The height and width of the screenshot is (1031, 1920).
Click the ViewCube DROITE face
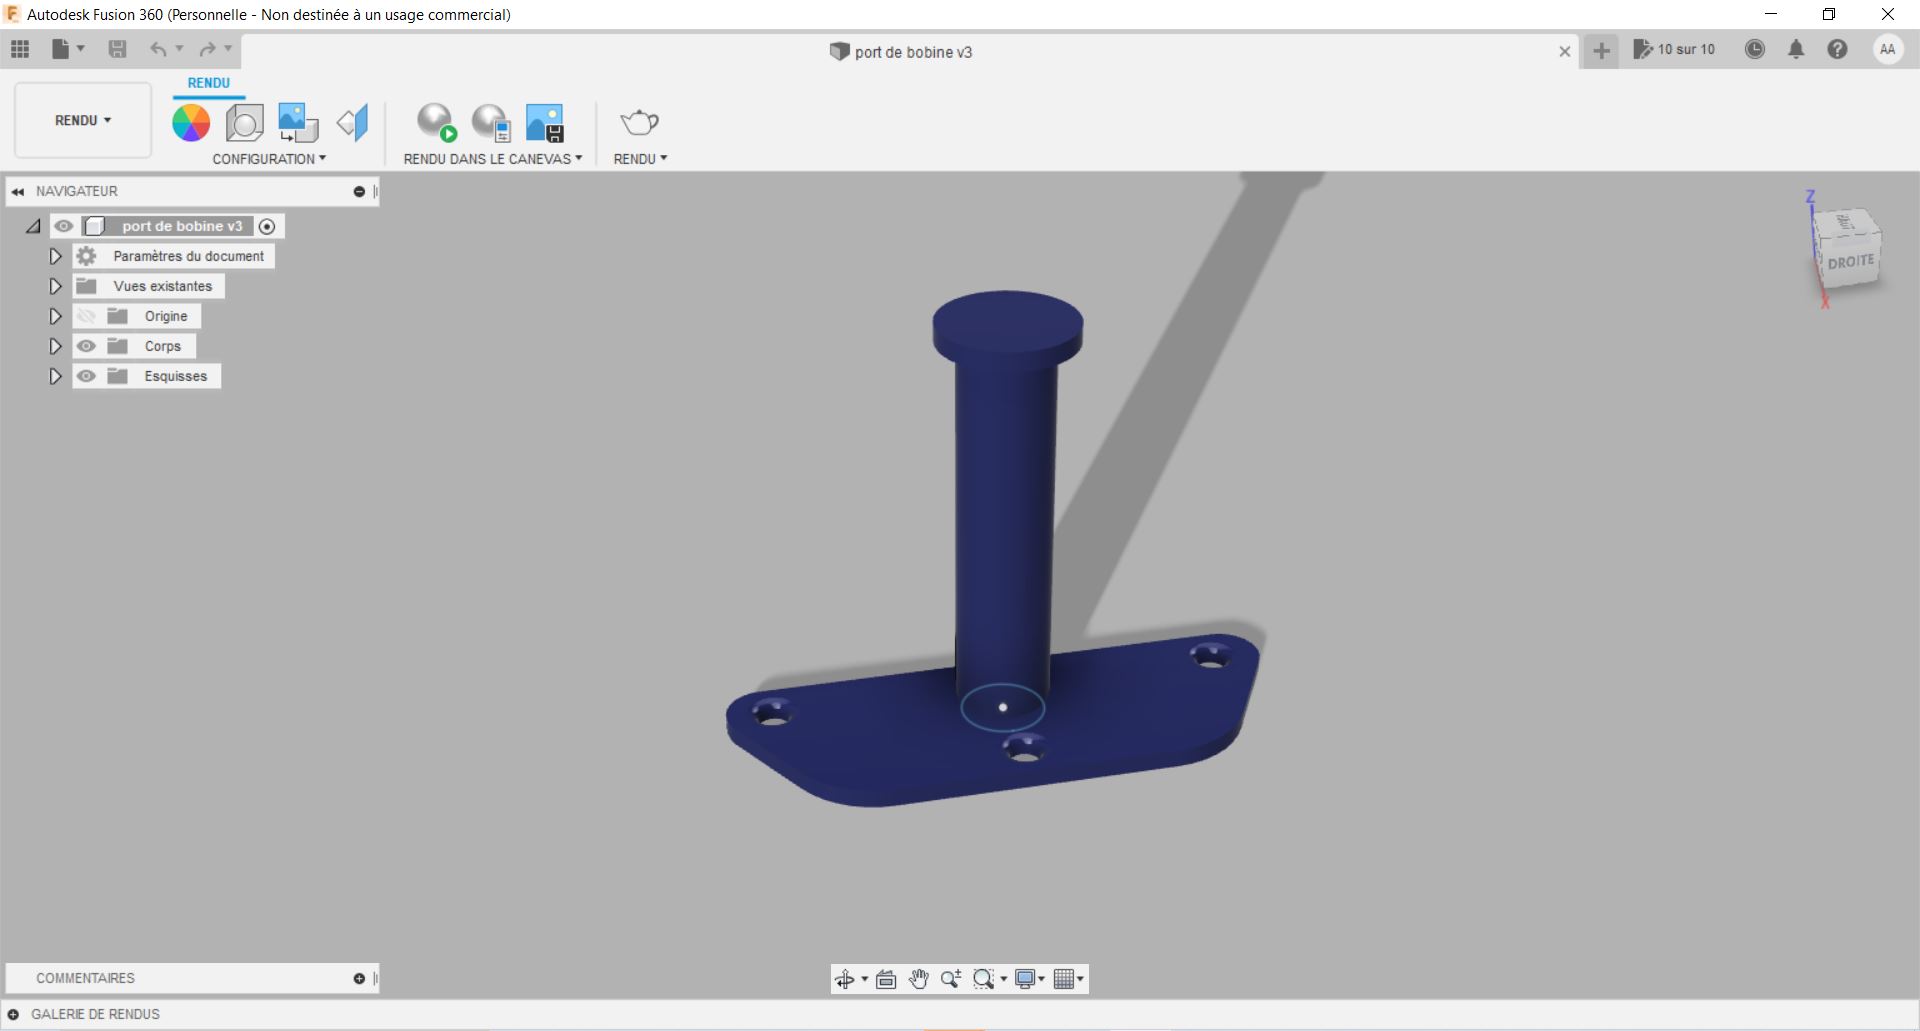(1850, 262)
